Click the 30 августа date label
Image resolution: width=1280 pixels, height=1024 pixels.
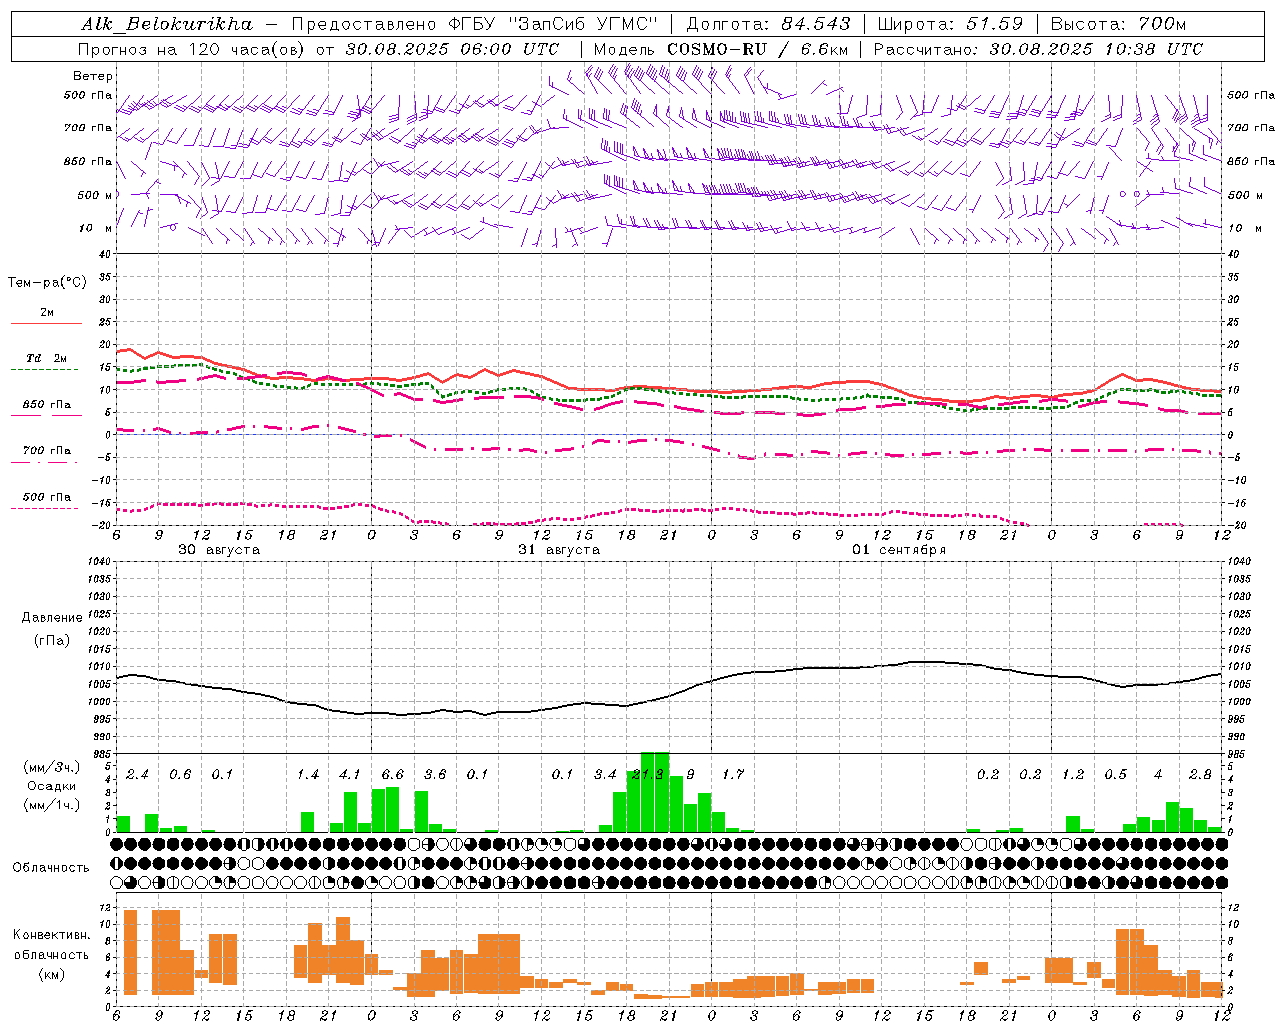pyautogui.click(x=219, y=550)
